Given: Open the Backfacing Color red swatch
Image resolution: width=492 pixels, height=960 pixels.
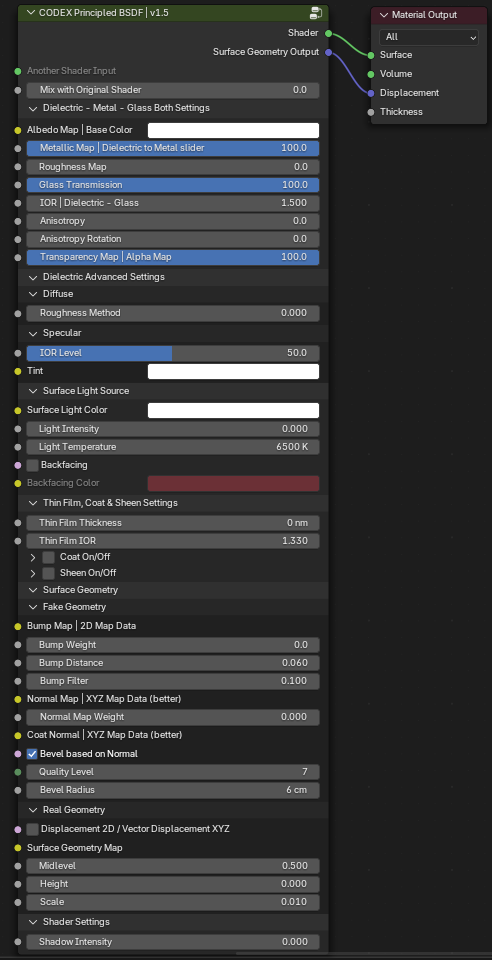Looking at the screenshot, I should point(233,484).
